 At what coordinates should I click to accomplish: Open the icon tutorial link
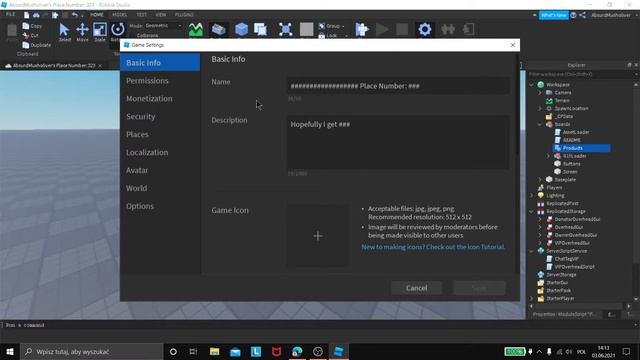tap(433, 247)
